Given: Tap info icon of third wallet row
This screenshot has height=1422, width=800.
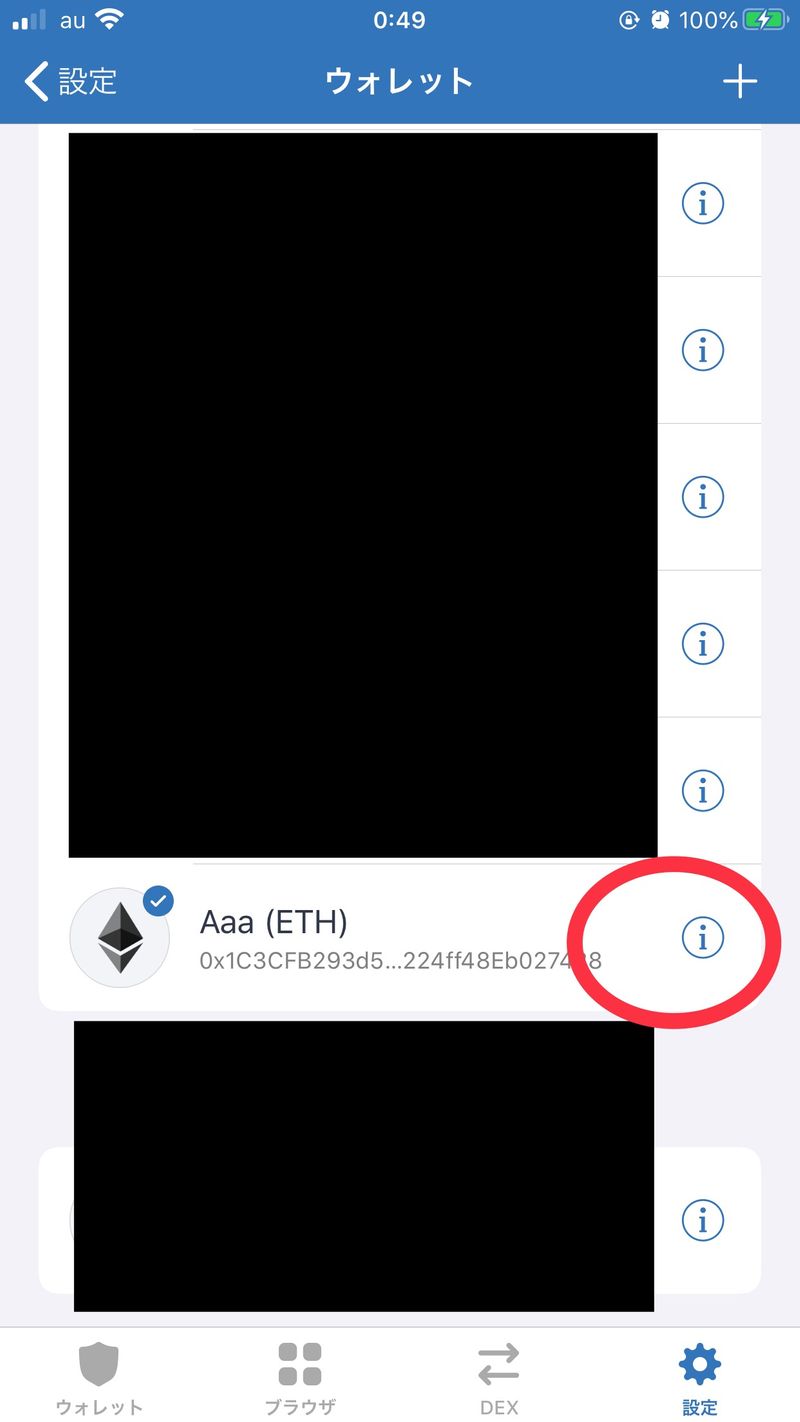Looking at the screenshot, I should coord(702,497).
